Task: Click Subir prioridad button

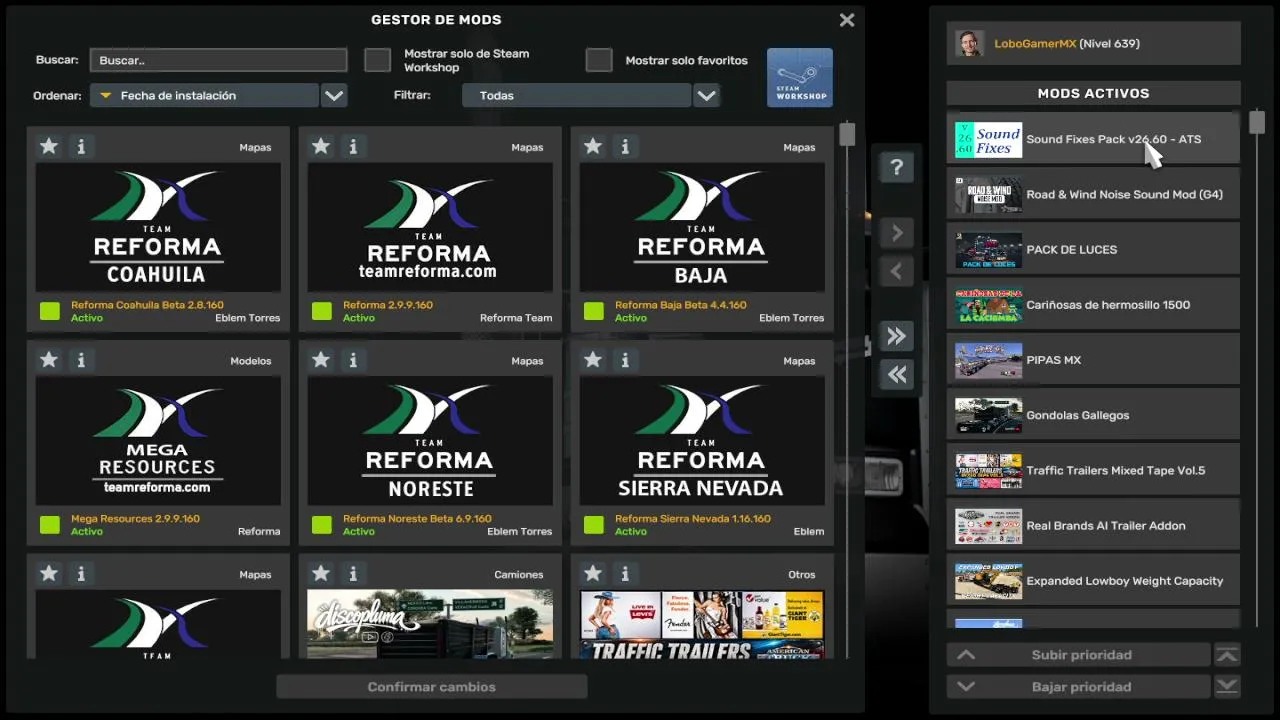Action: click(x=1079, y=655)
